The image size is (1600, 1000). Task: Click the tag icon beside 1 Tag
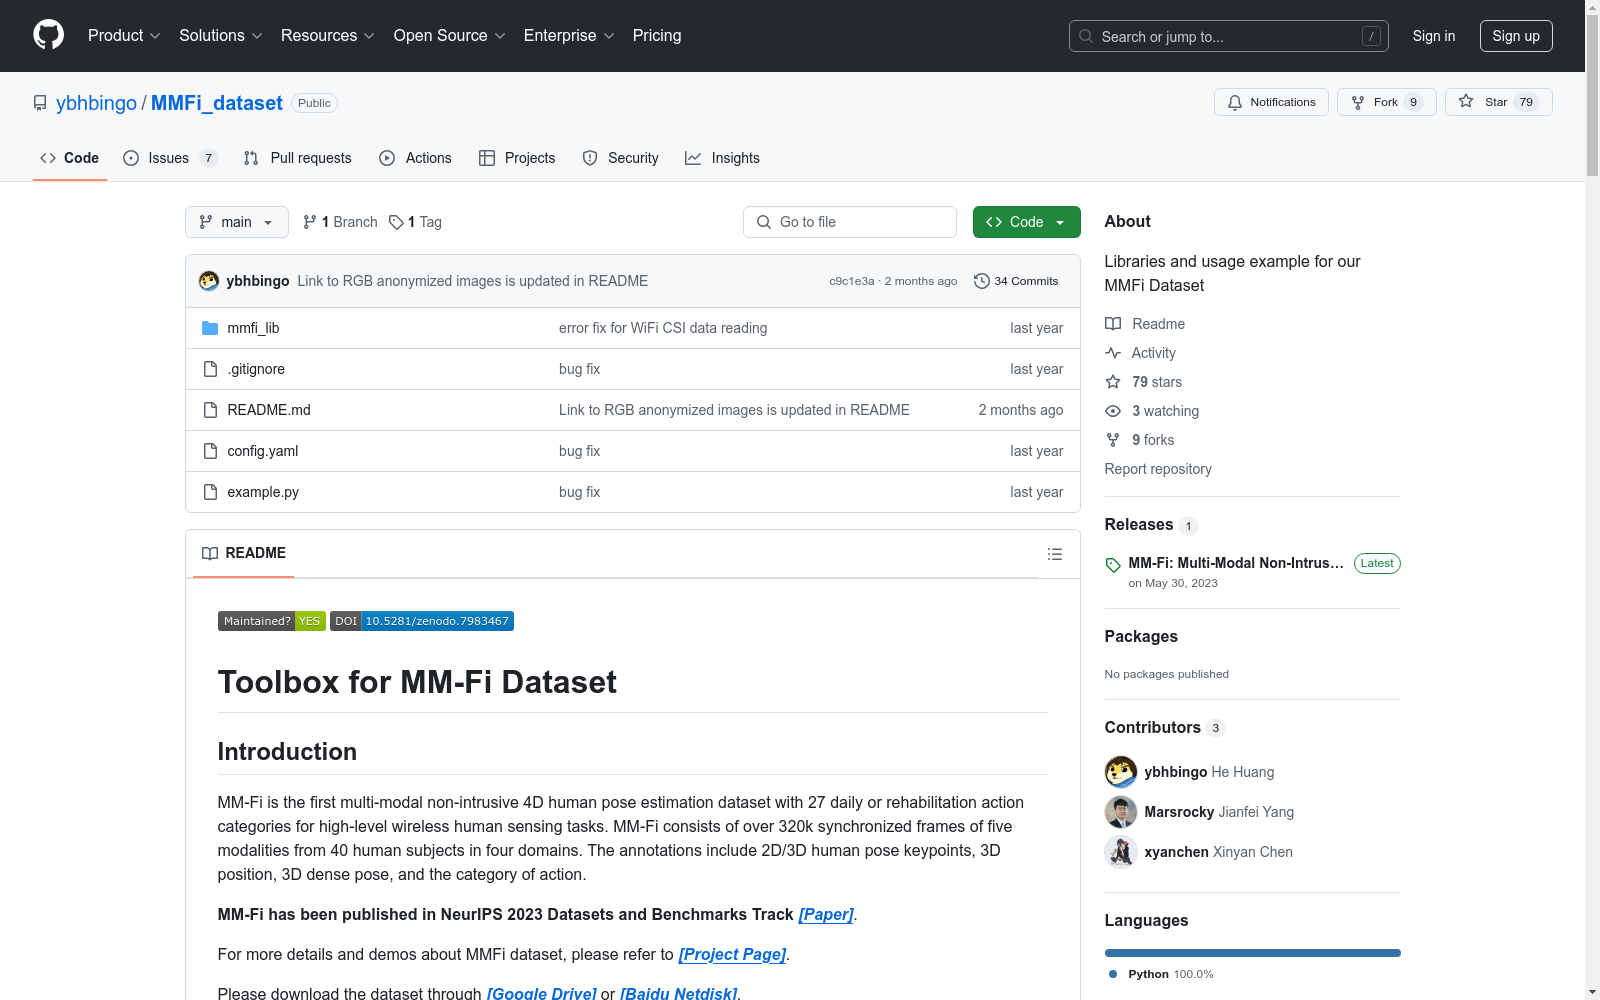pyautogui.click(x=396, y=222)
